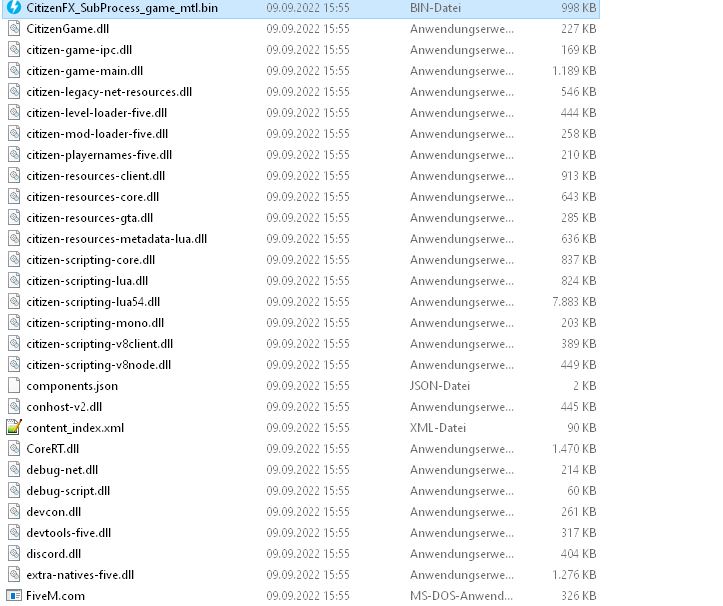This screenshot has height=606, width=723.
Task: Click the citizen-game-main.dll icon
Action: coord(14,71)
